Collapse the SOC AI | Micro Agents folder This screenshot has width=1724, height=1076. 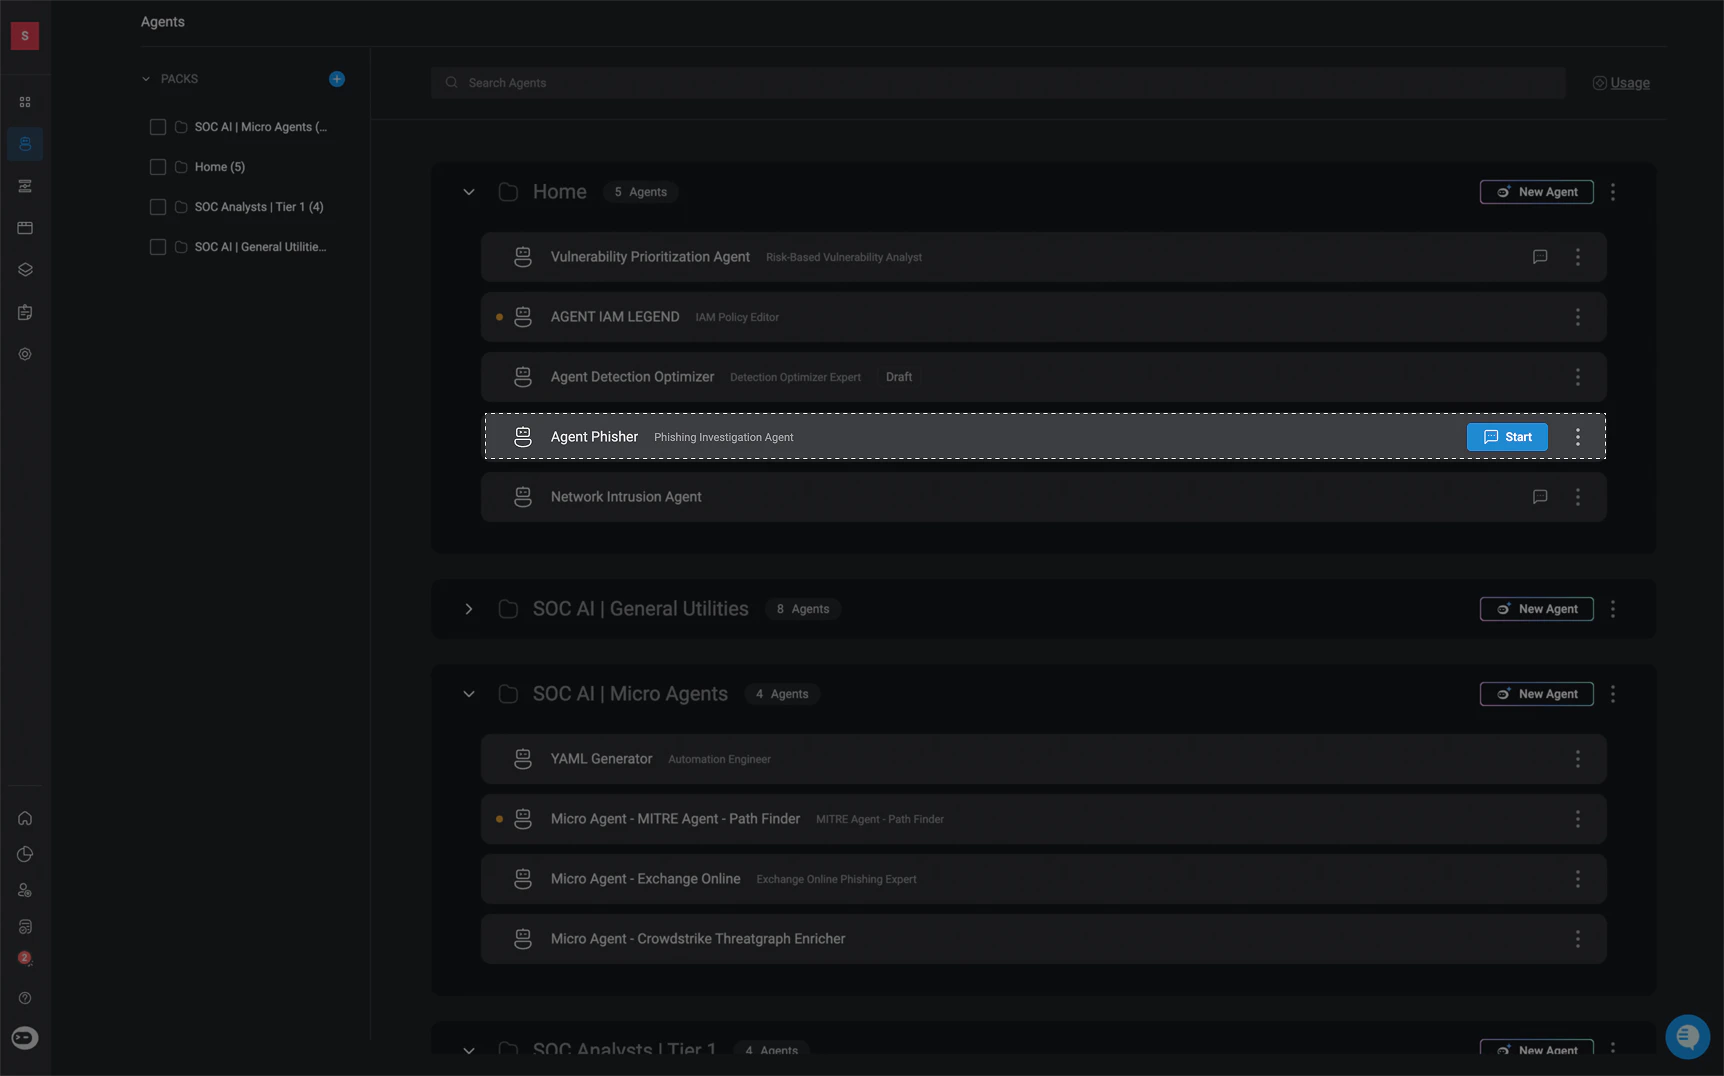[469, 694]
